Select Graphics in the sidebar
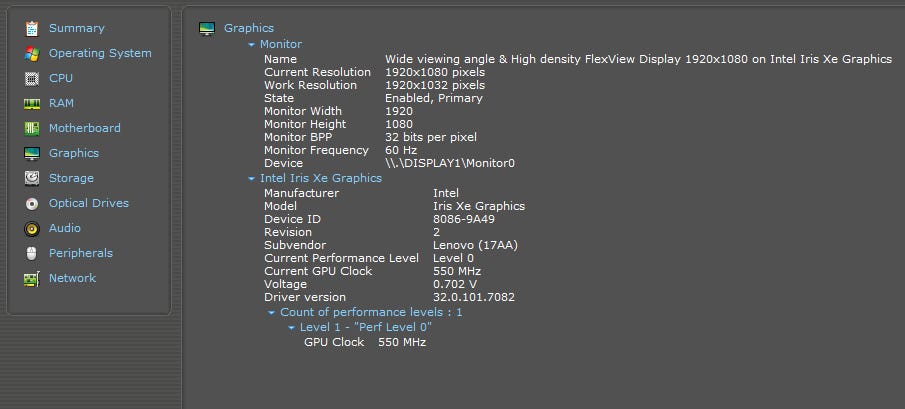This screenshot has height=409, width=905. pyautogui.click(x=74, y=153)
